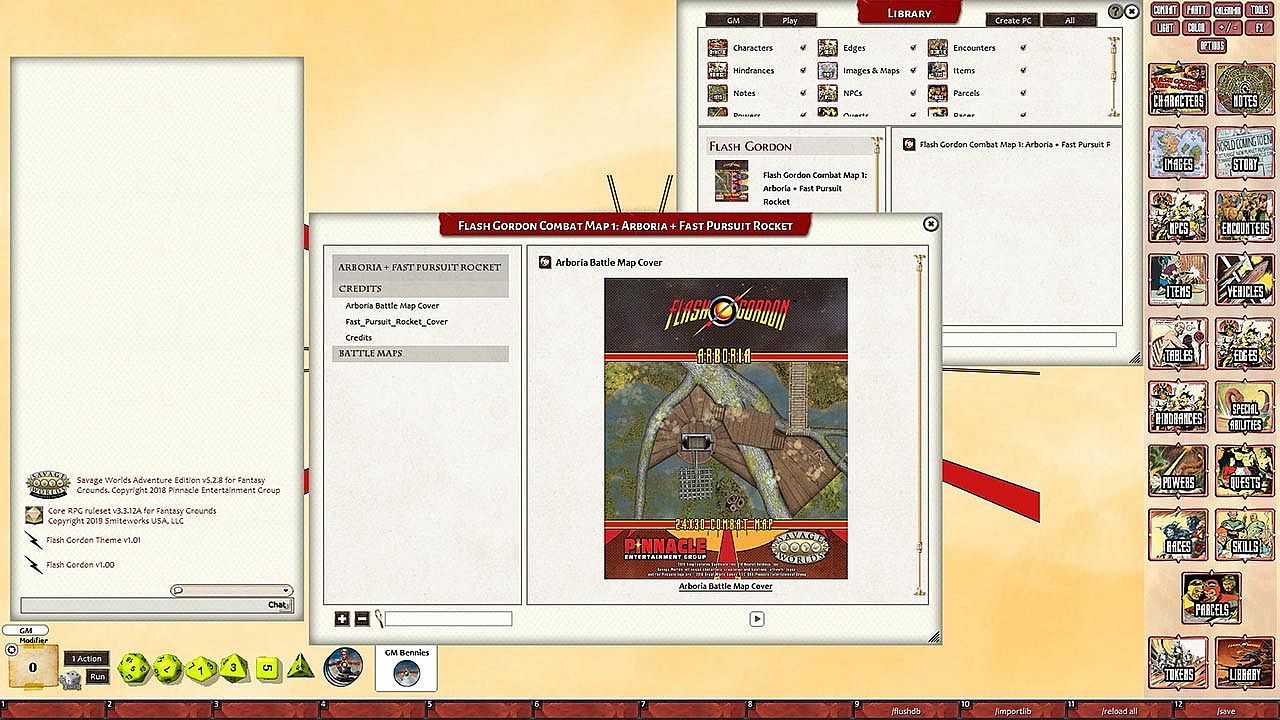The height and width of the screenshot is (720, 1280).
Task: Open the Items sidebar panel
Action: click(1178, 280)
